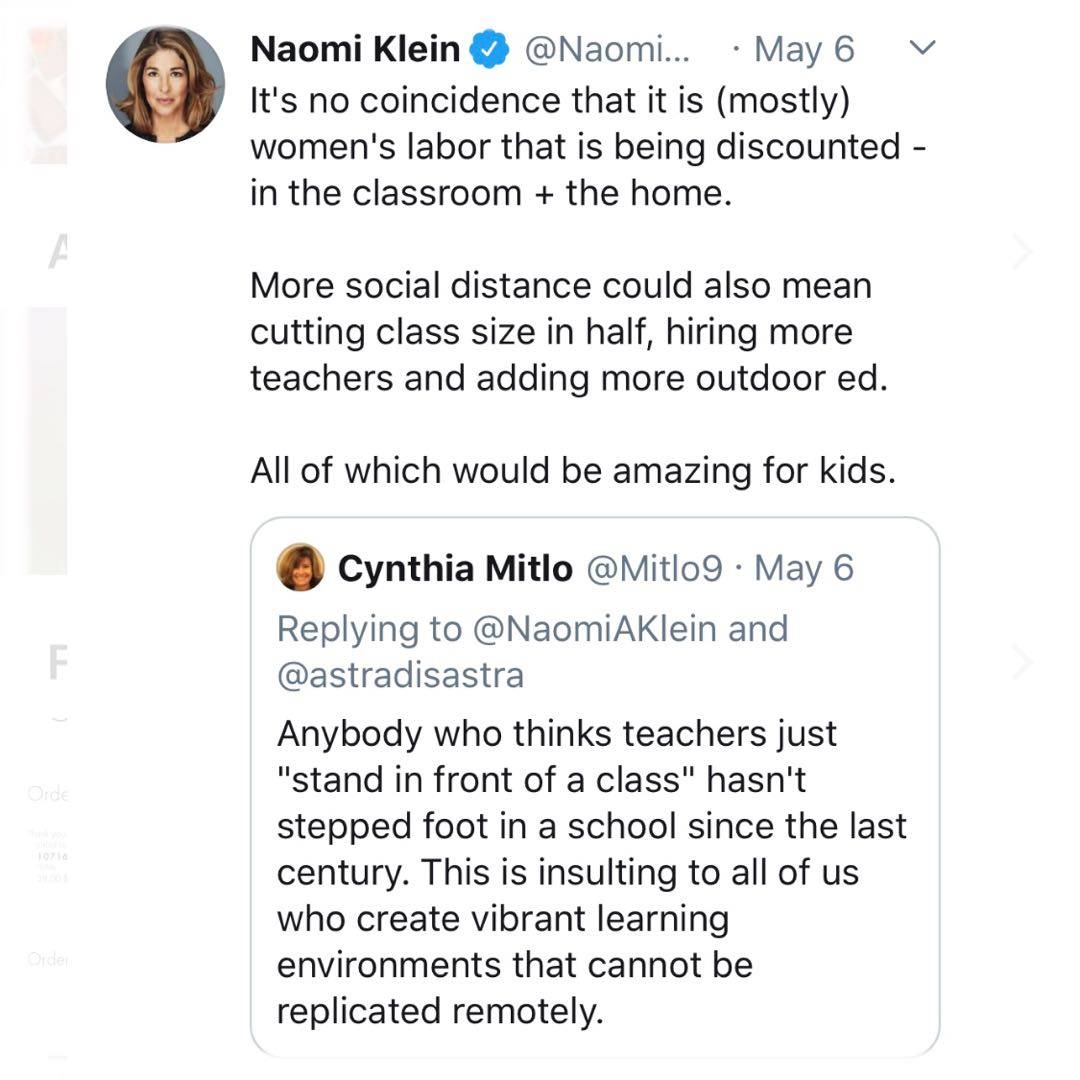Click the faded upper "Orde" label
Screen dimensions: 1080x1080
(x=48, y=795)
